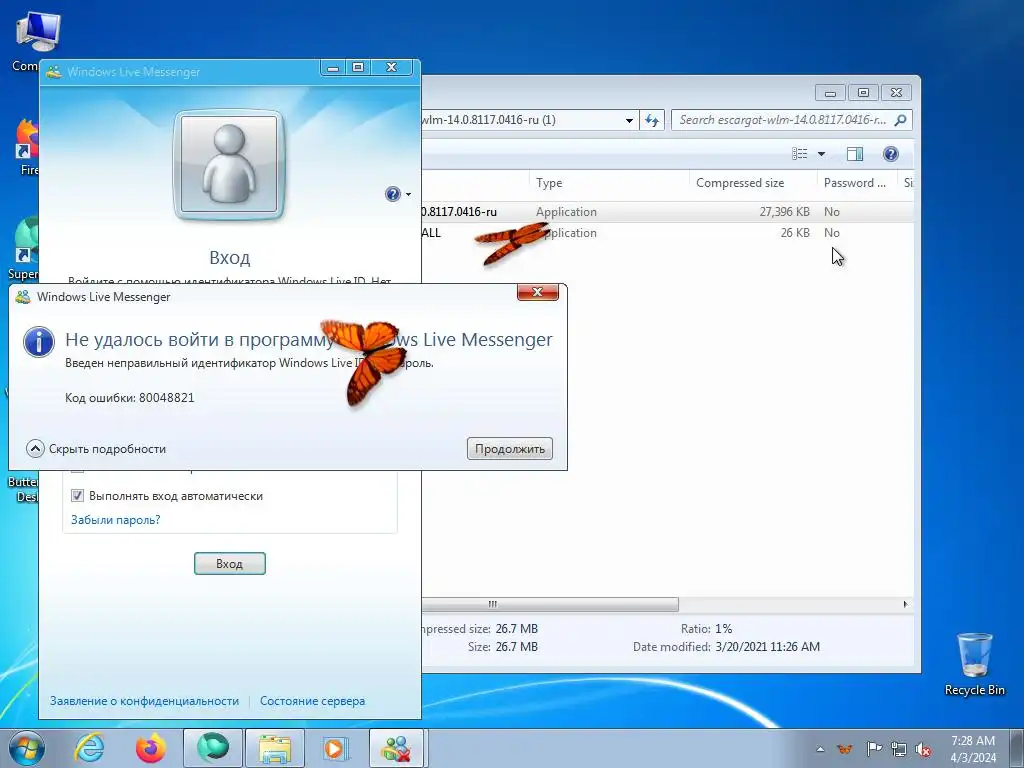The image size is (1024, 768).
Task: Open Windows Media Player from taskbar
Action: pyautogui.click(x=336, y=748)
